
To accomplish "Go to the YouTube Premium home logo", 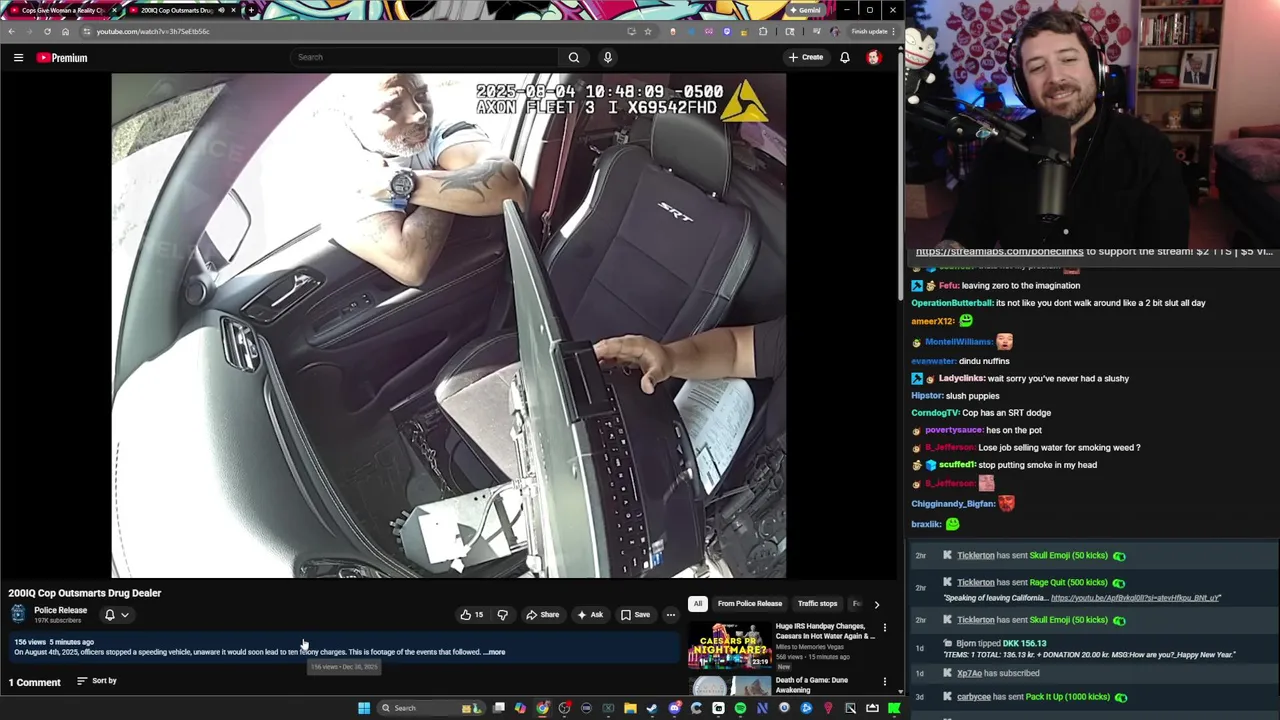I will tap(62, 58).
